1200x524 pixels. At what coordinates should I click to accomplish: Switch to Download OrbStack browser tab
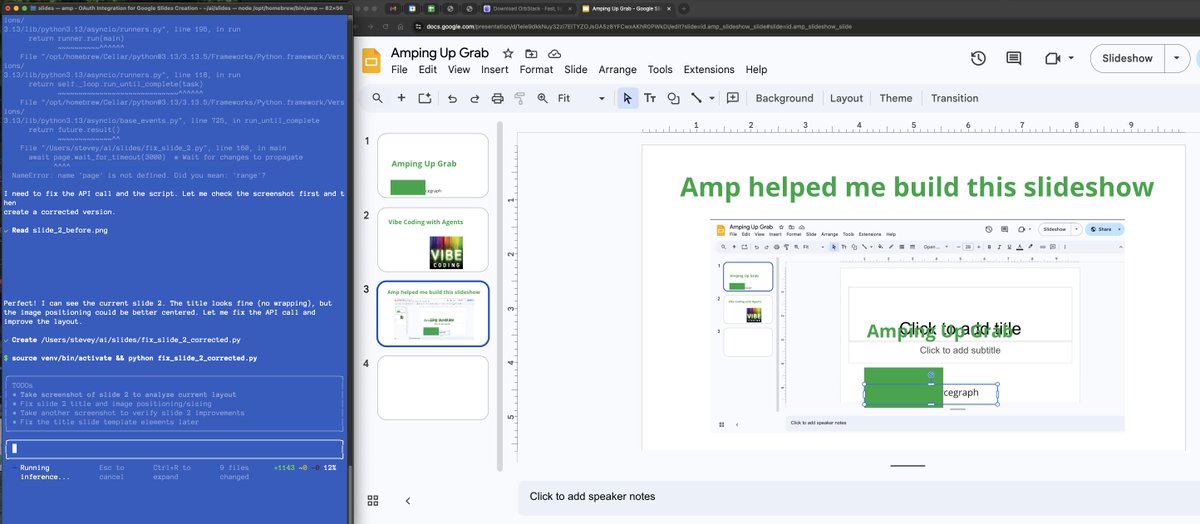point(524,8)
